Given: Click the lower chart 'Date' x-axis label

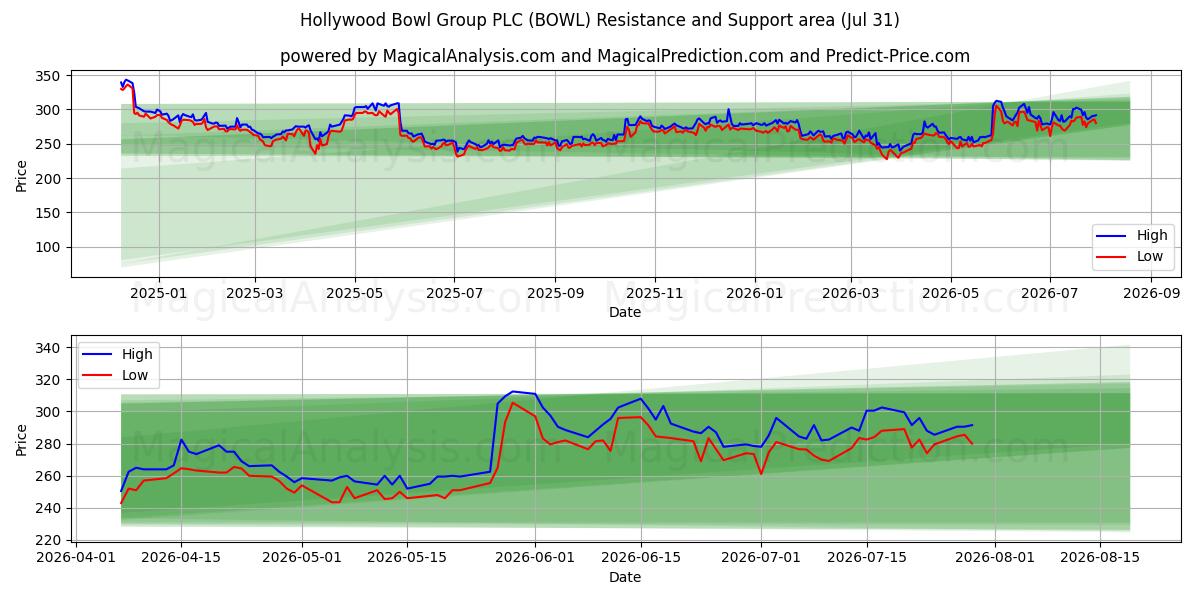Looking at the screenshot, I should [625, 577].
